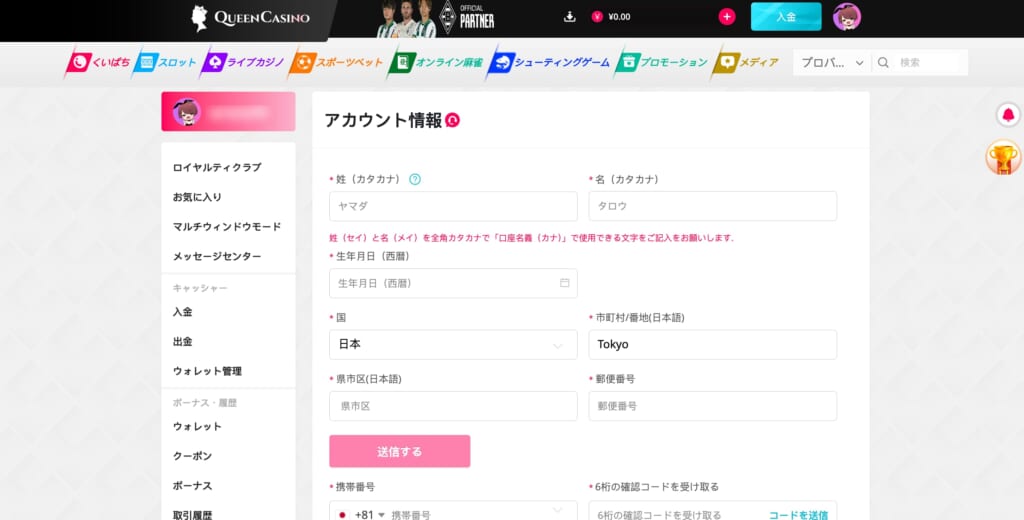Click the gold trophy icon
The width and height of the screenshot is (1024, 520).
(1003, 157)
